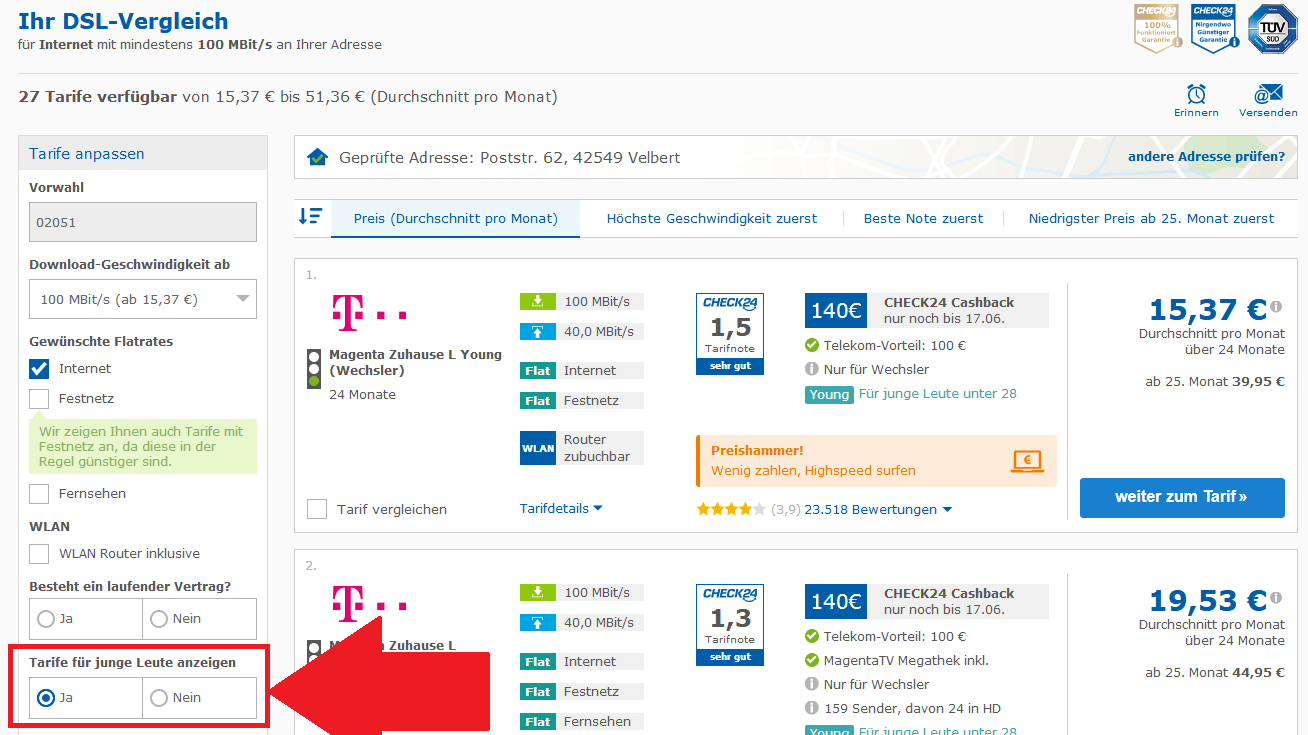
Task: Enable the Fernsehen checkbox
Action: point(39,493)
